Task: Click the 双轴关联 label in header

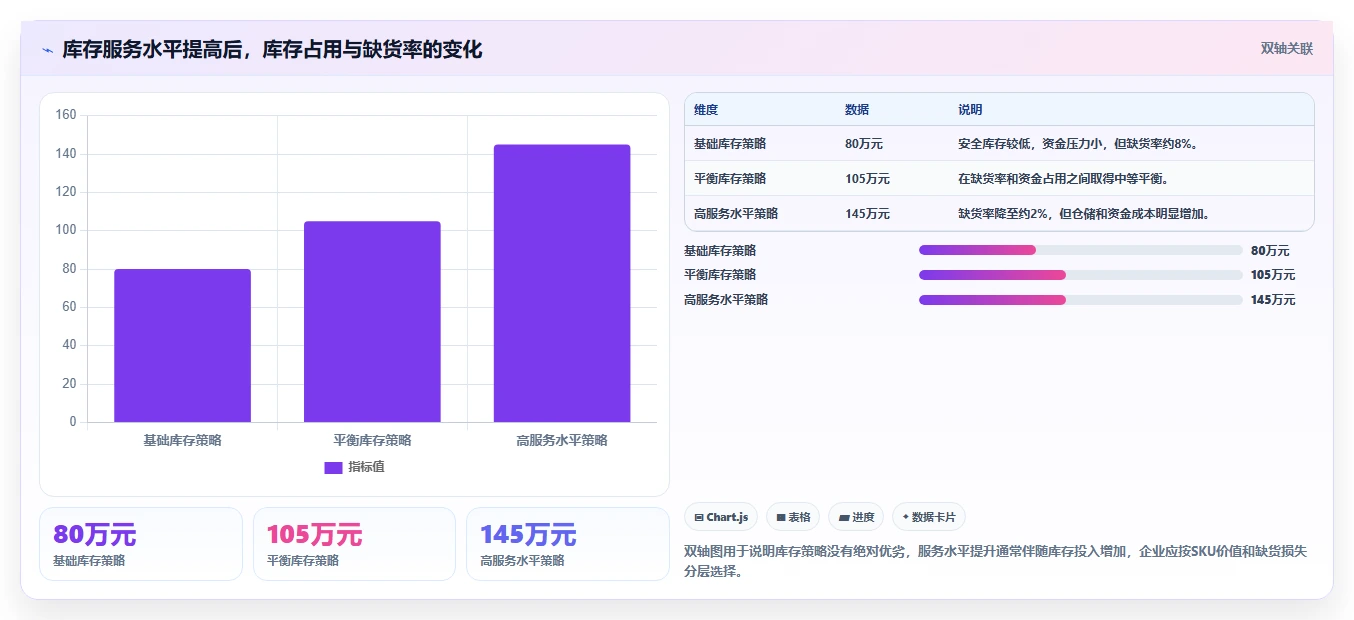Action: [1286, 48]
